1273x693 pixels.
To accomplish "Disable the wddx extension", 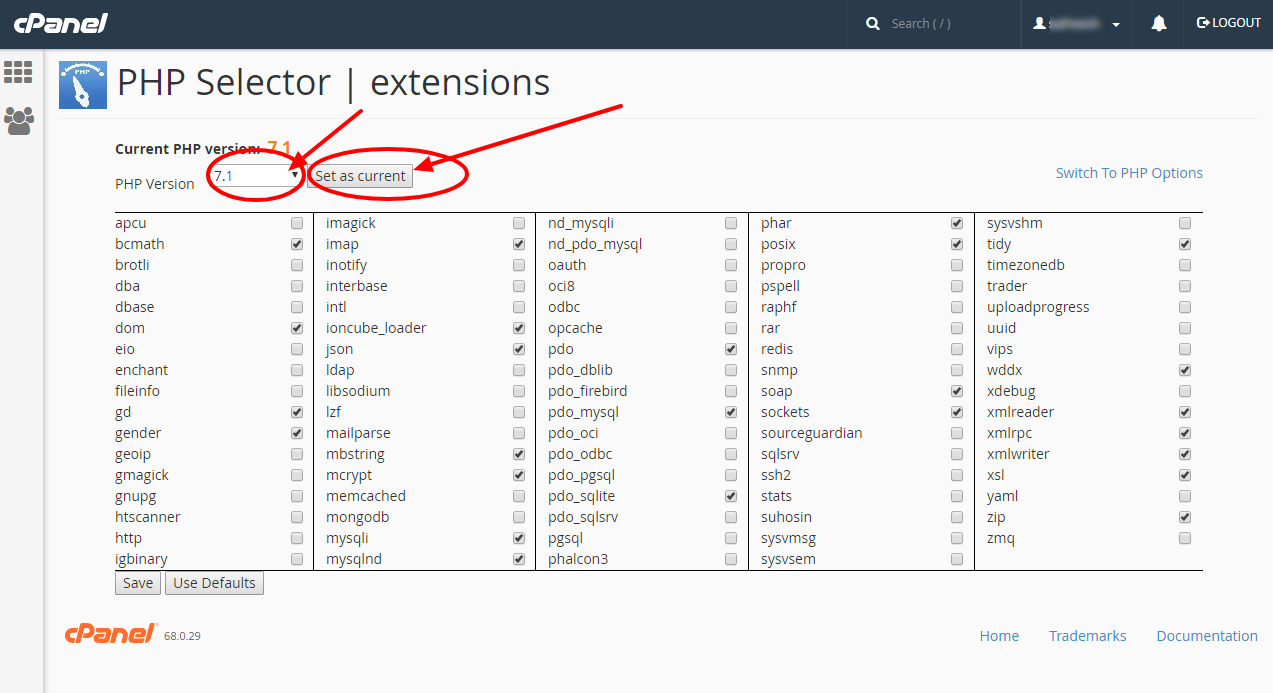I will [1185, 370].
